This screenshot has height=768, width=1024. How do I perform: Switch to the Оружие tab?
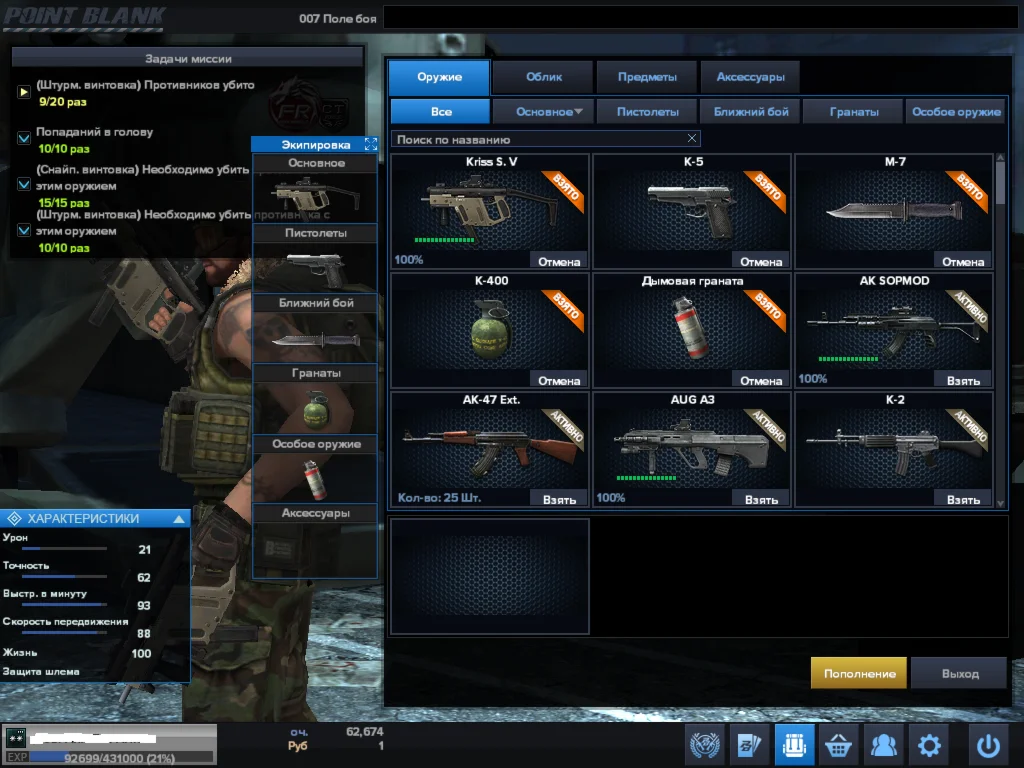pos(439,77)
